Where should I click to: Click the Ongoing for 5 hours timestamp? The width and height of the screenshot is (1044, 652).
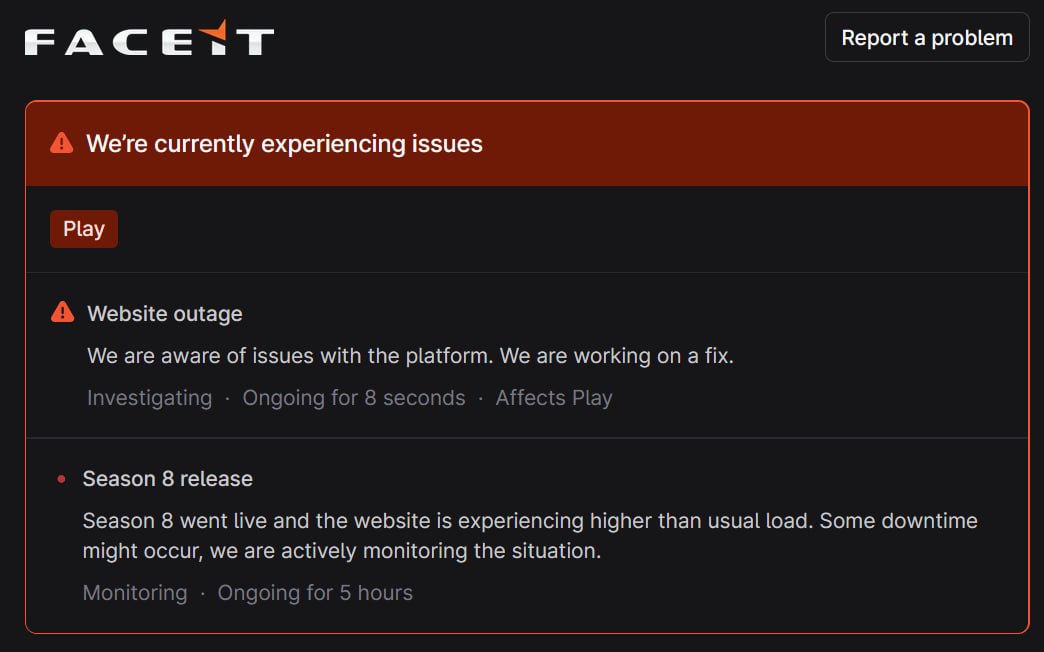pos(313,593)
